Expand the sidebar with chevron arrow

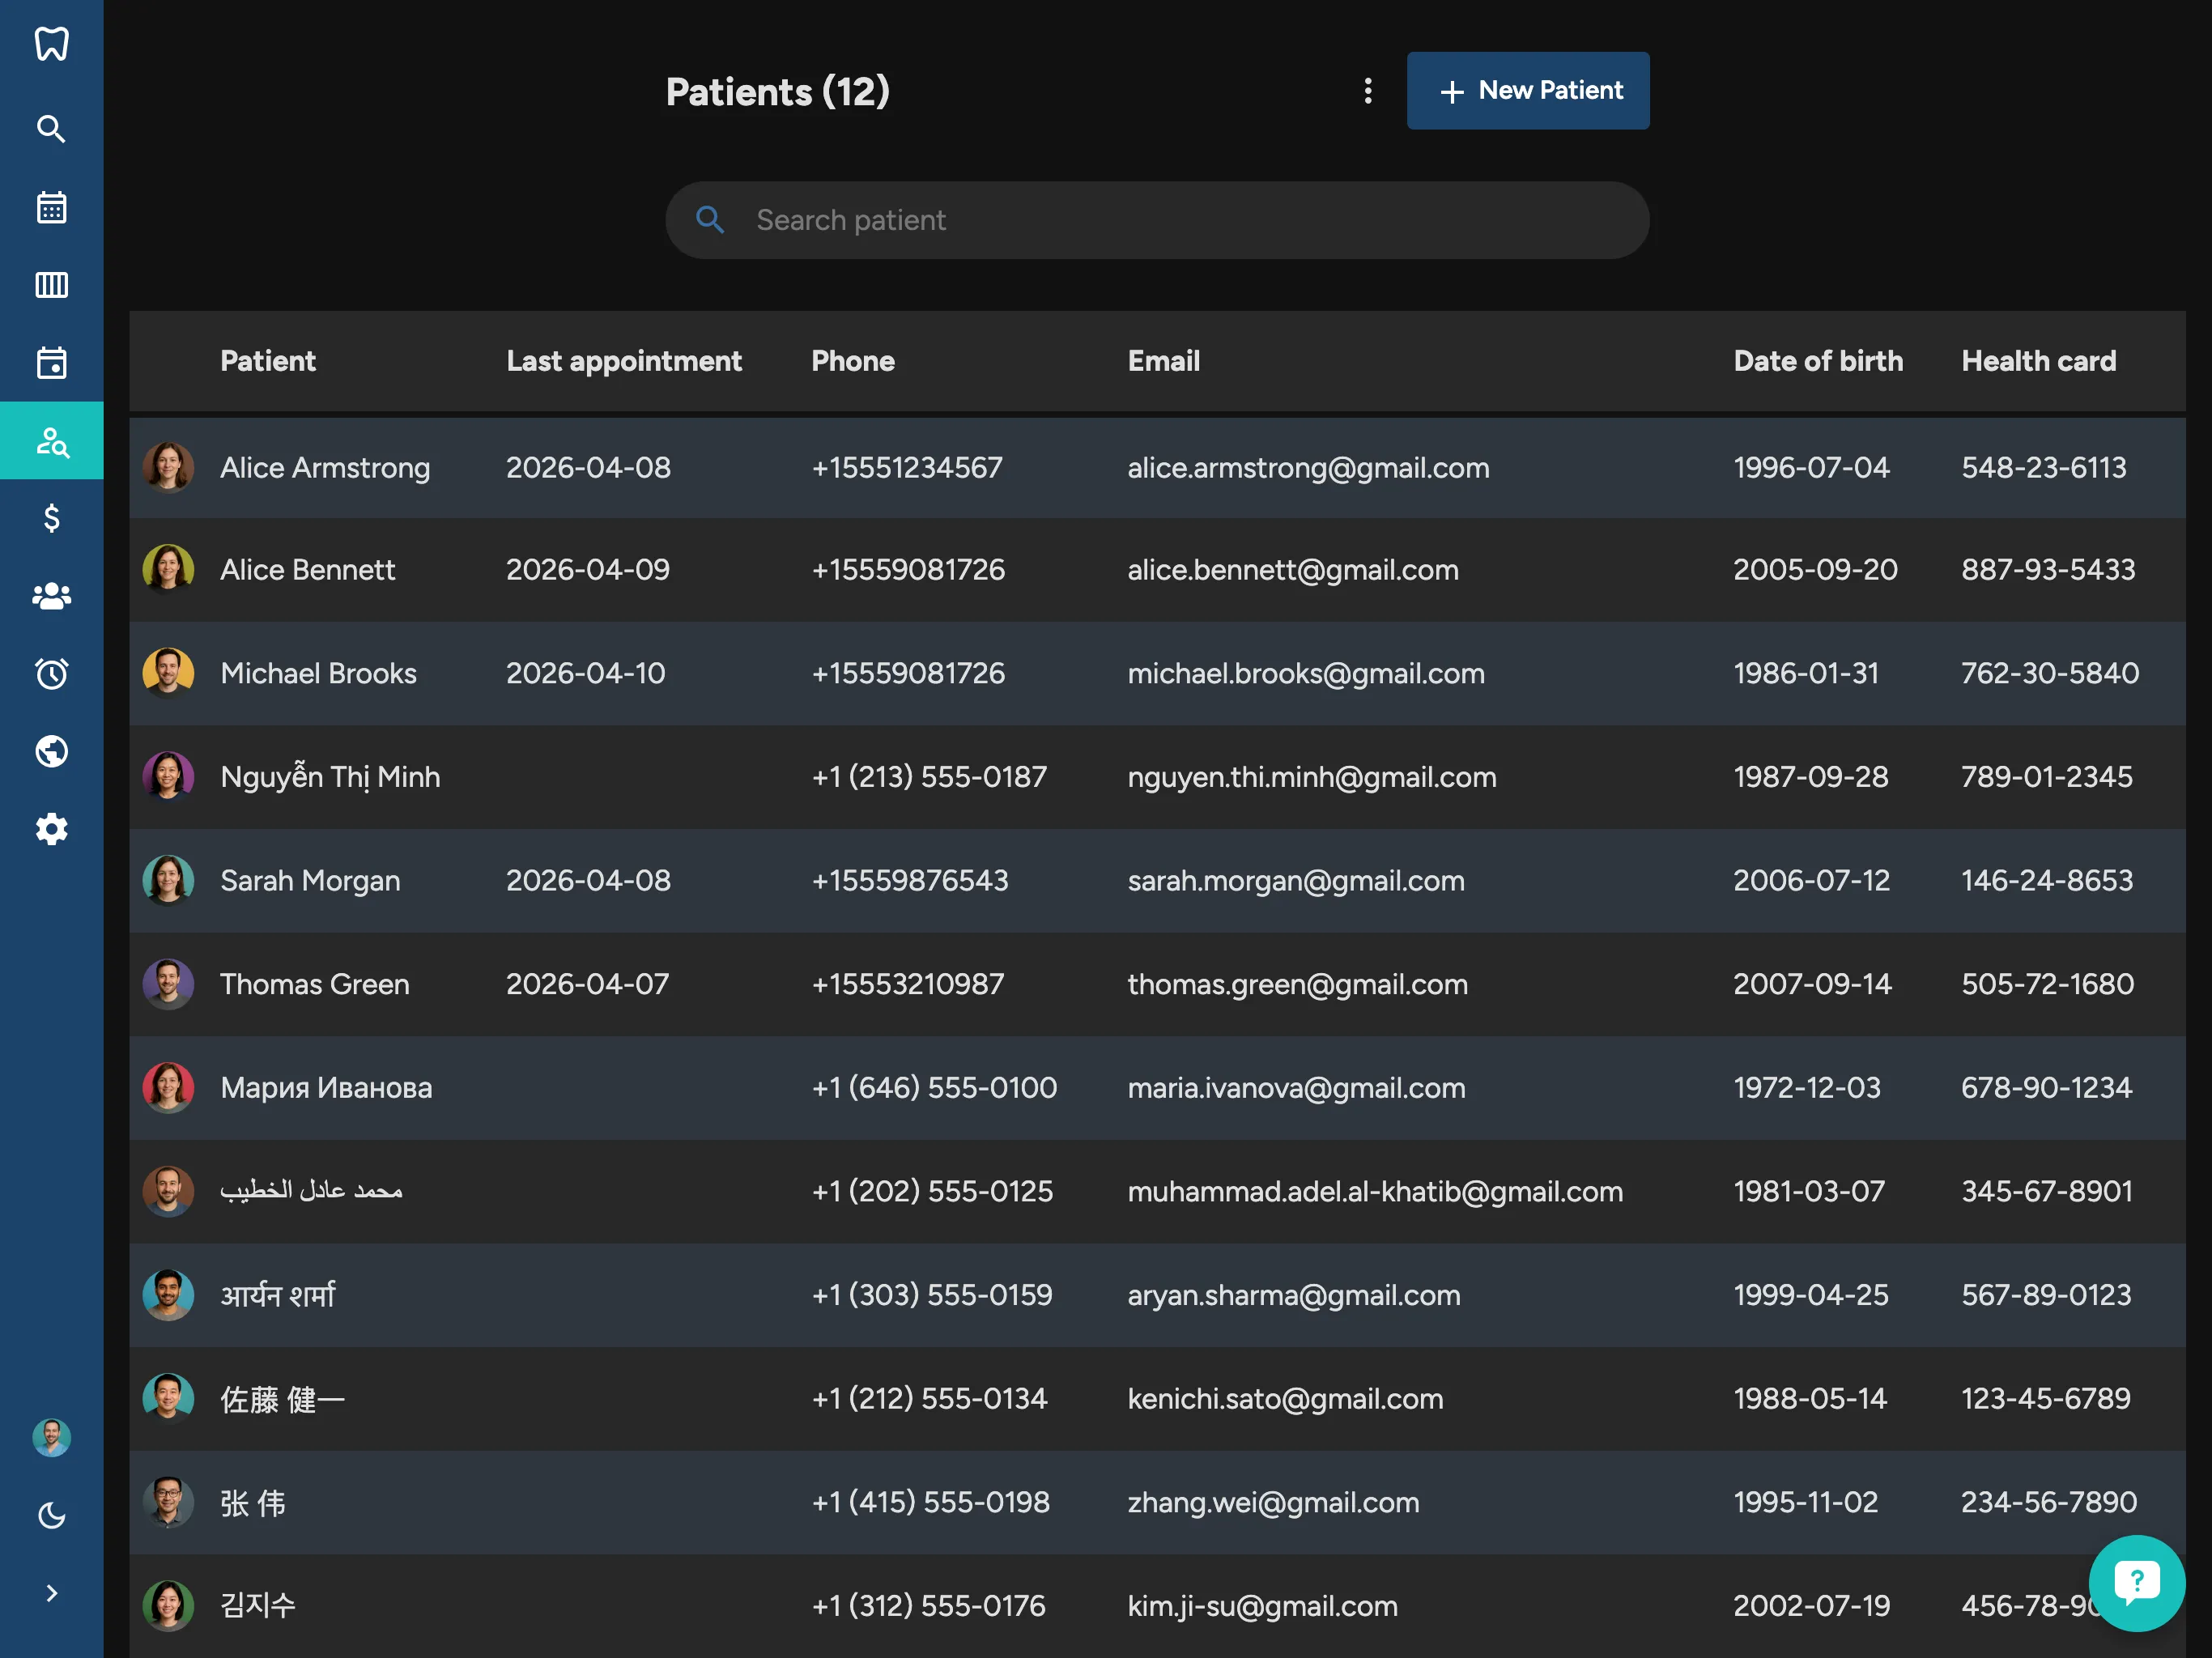(x=51, y=1593)
